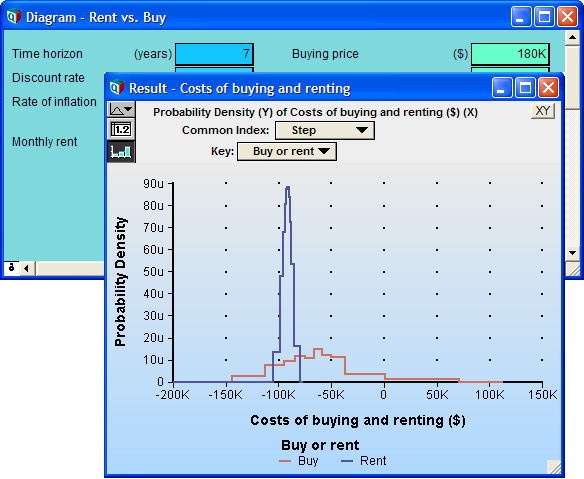The width and height of the screenshot is (584, 479).
Task: Click the Result window Analytica icon
Action: pyautogui.click(x=117, y=88)
